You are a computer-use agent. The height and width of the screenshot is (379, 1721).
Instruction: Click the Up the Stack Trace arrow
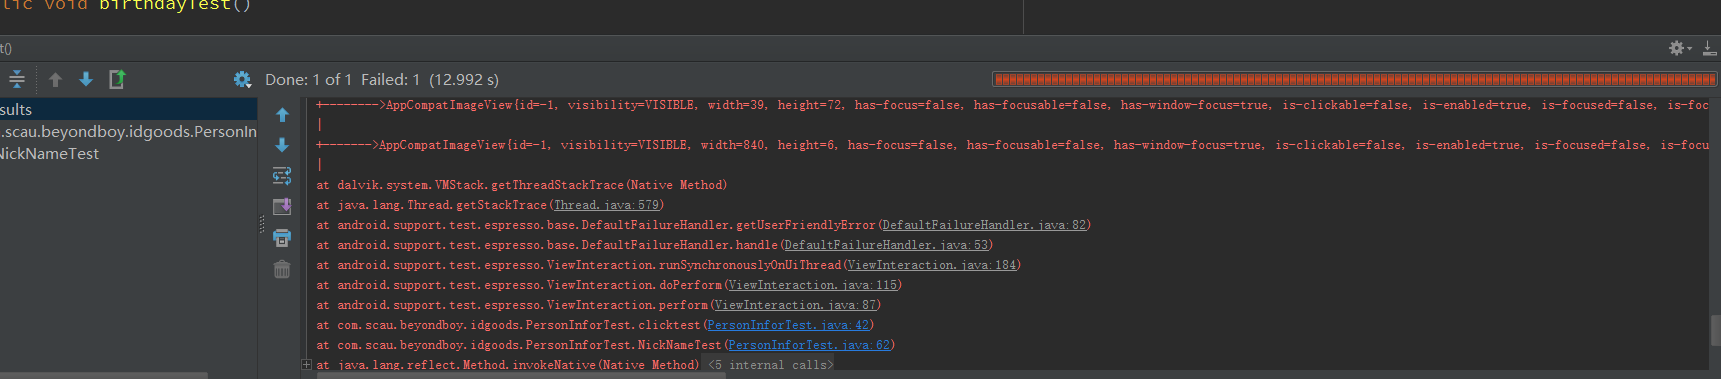(x=282, y=115)
